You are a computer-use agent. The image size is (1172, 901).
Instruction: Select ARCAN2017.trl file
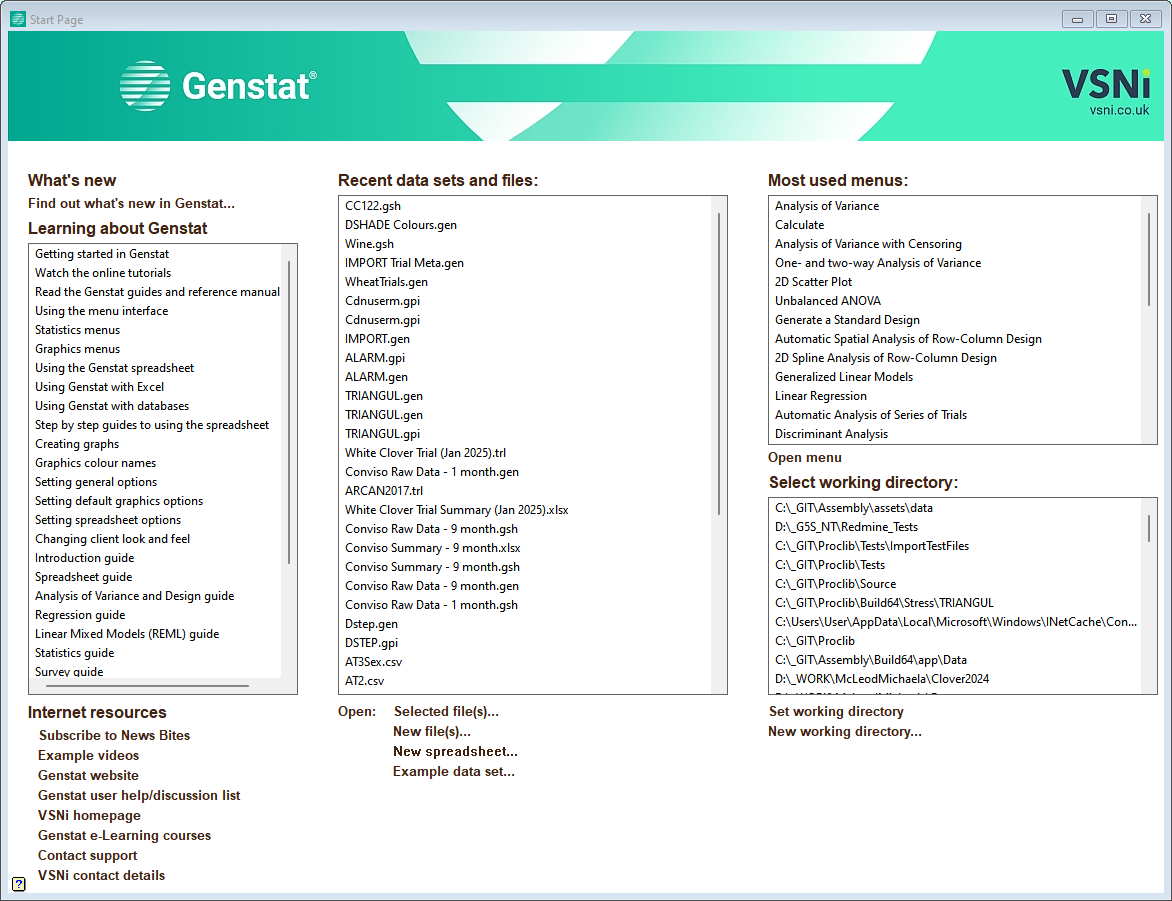pos(383,491)
